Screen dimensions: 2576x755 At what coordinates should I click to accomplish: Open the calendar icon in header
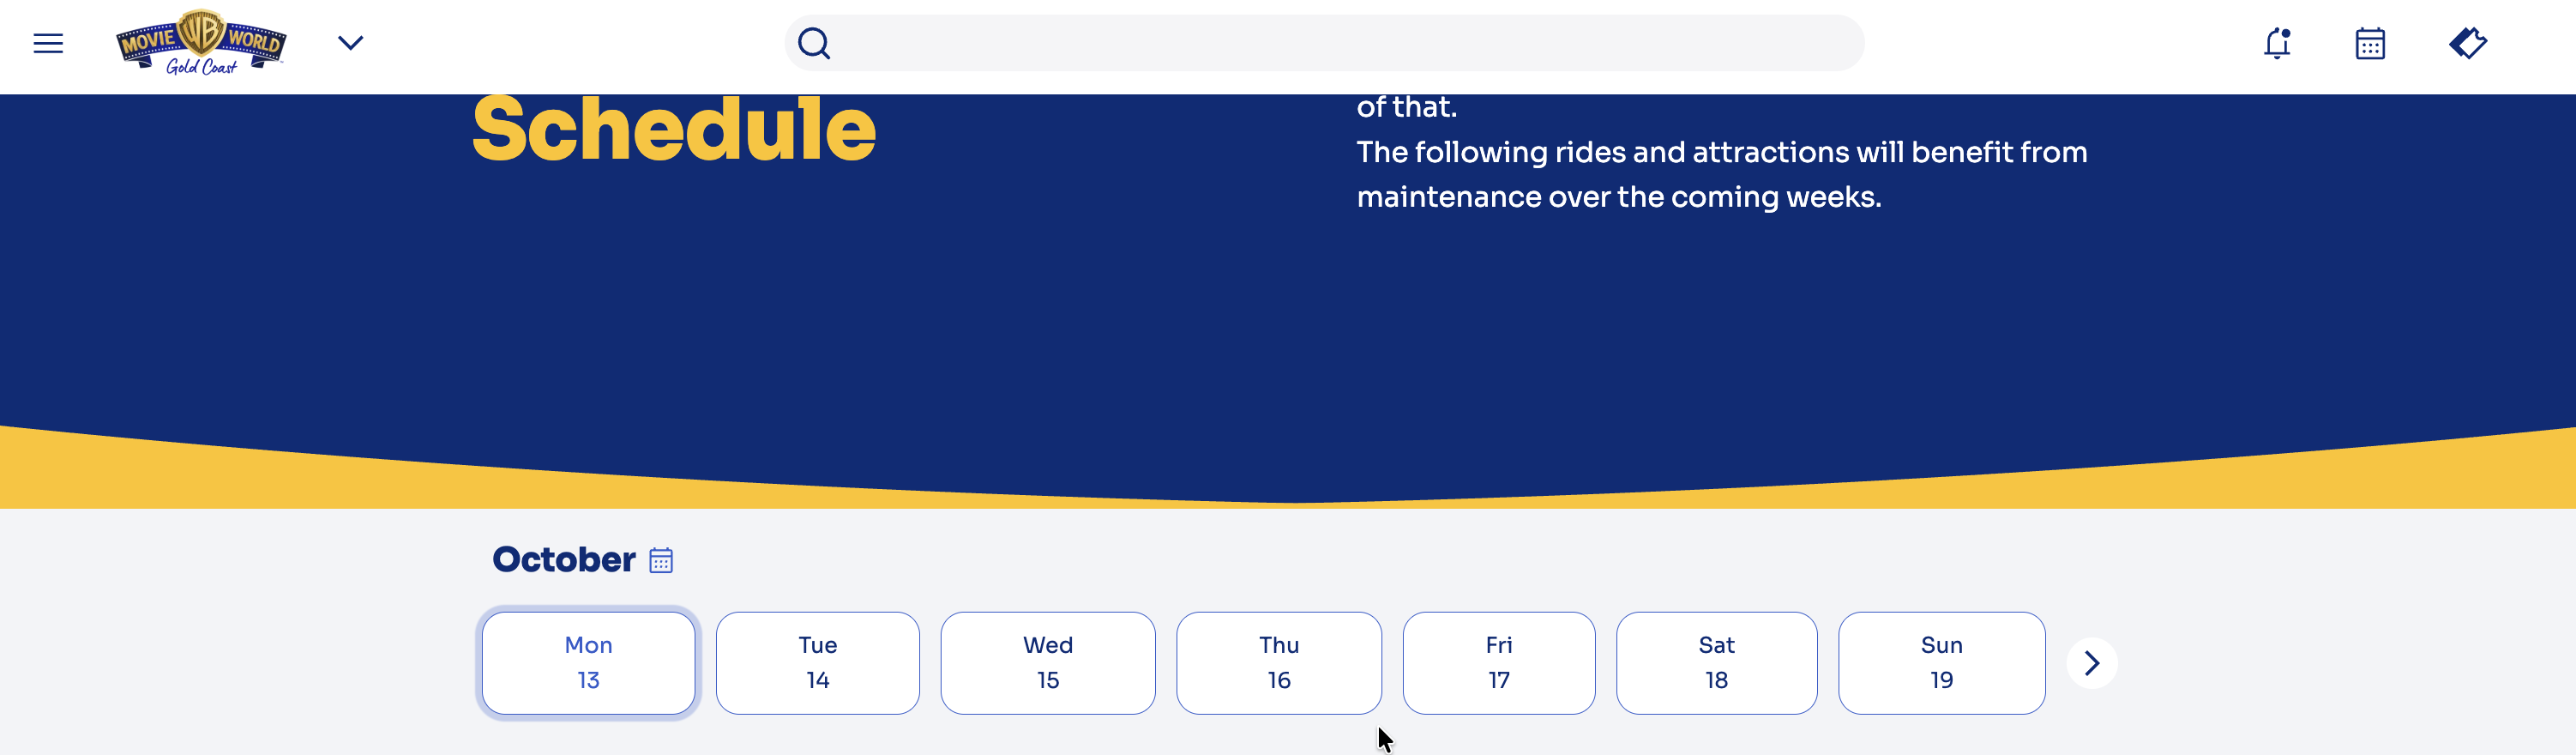[x=2370, y=43]
